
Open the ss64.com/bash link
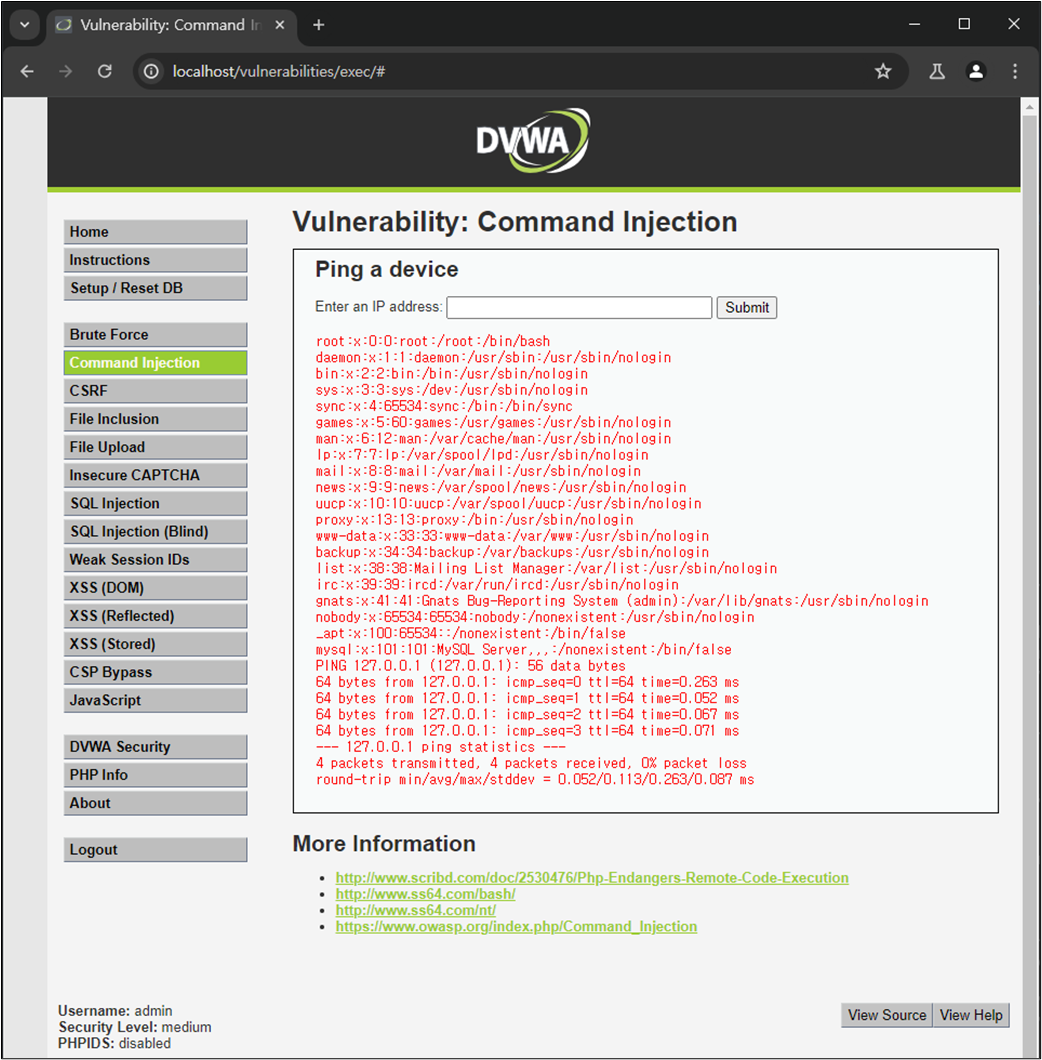425,894
